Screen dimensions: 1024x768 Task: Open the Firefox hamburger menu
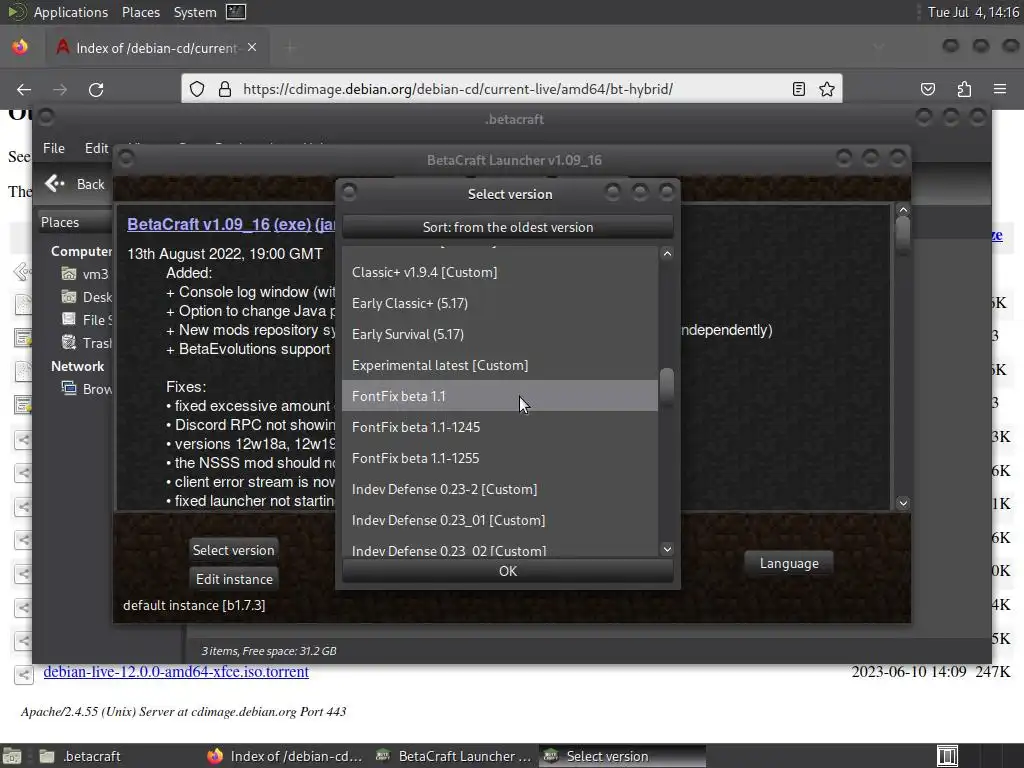1000,89
